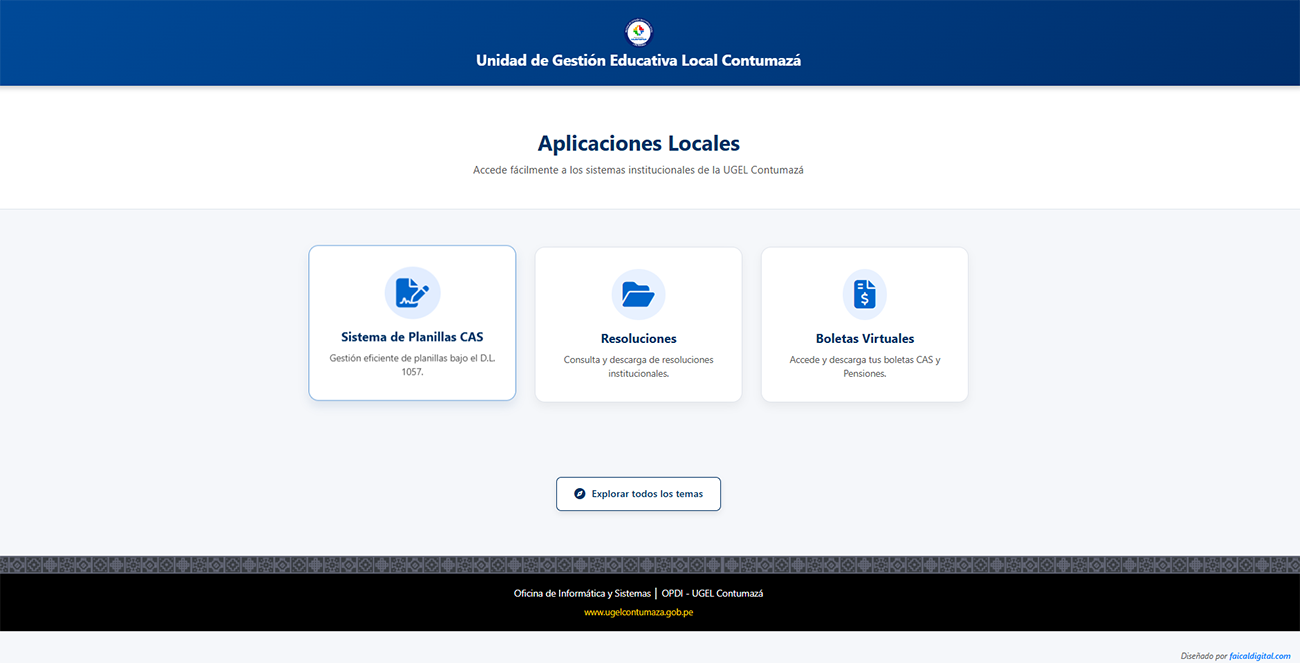Viewport: 1300px width, 663px height.
Task: Click the dollar invoice icon for Boletas Virtuales
Action: click(x=864, y=294)
